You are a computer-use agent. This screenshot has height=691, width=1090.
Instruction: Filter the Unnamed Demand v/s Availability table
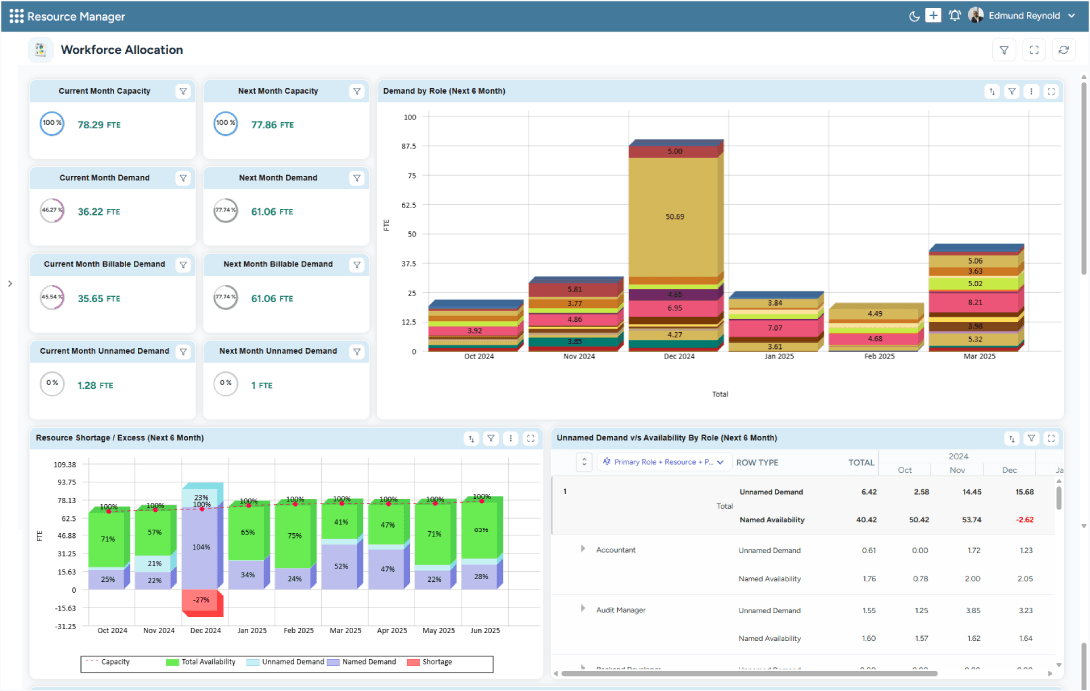pos(1032,438)
